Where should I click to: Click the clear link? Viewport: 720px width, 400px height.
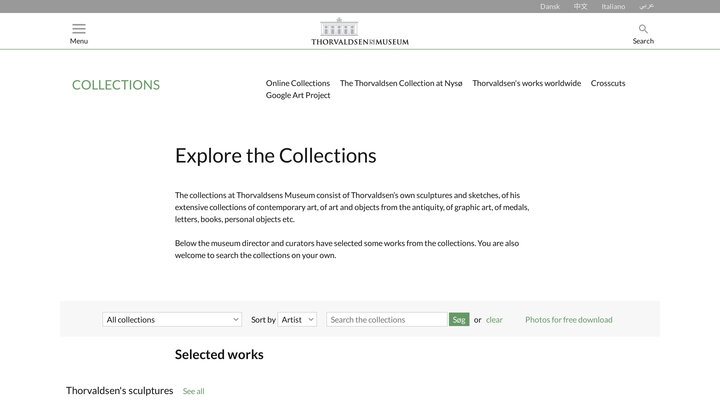tap(494, 320)
